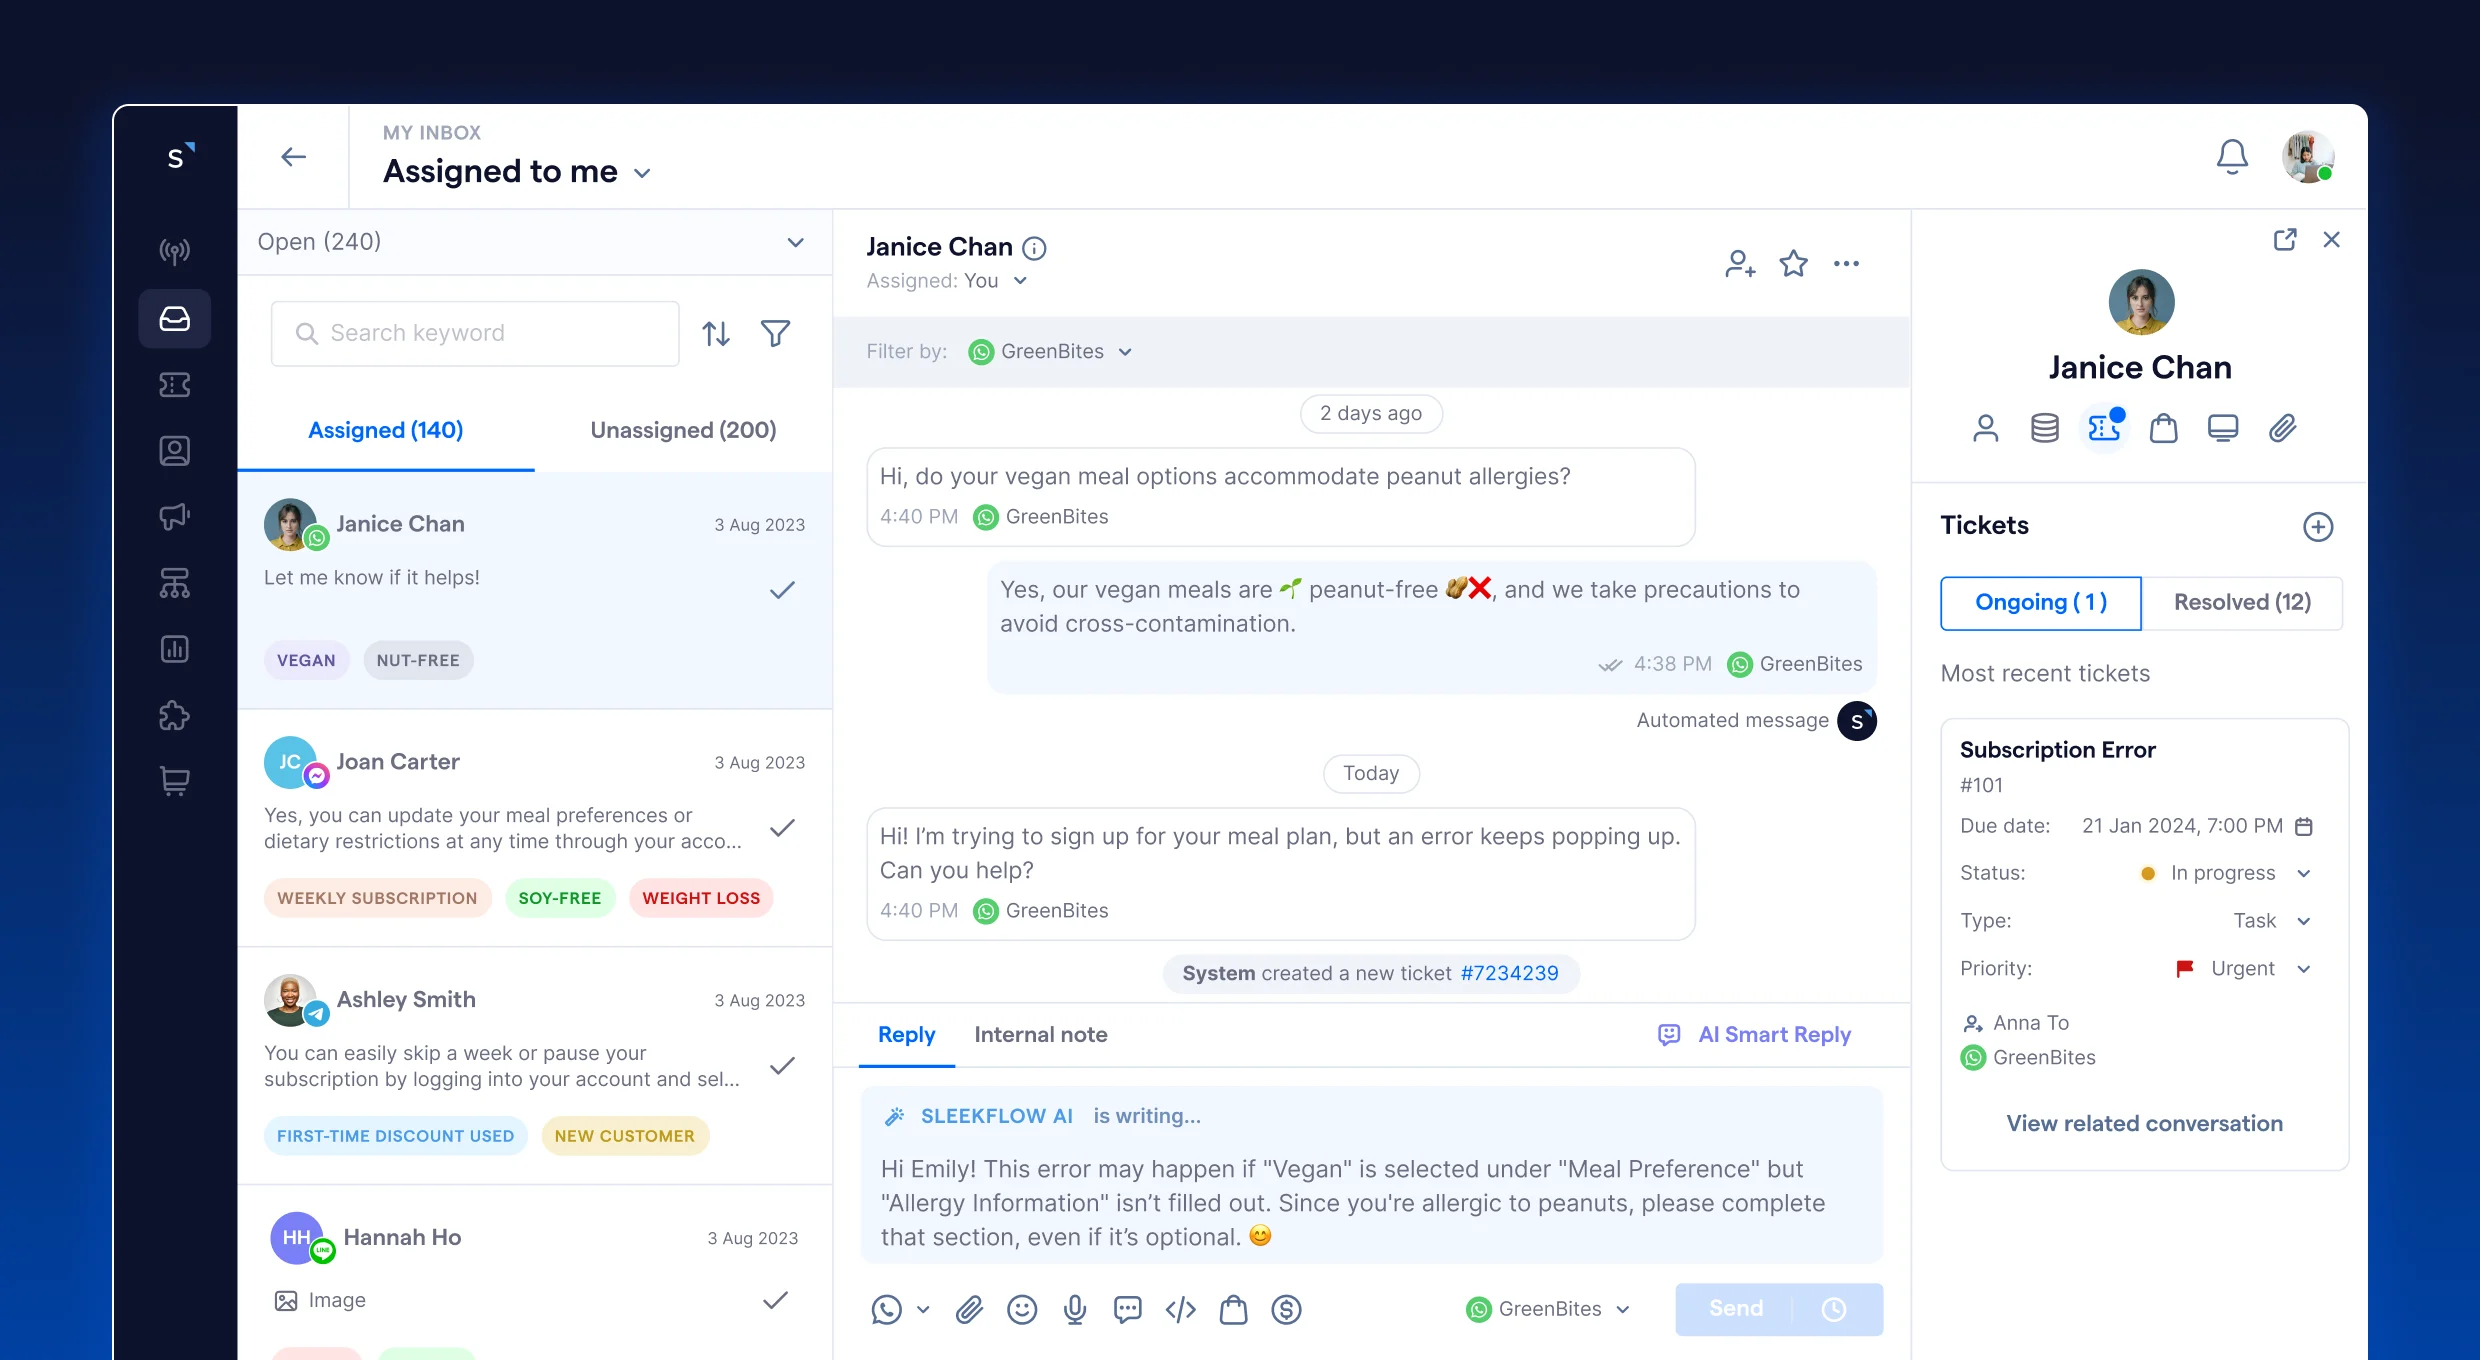The width and height of the screenshot is (2480, 1360).
Task: Open the emoji picker in reply toolbar
Action: click(x=1022, y=1309)
